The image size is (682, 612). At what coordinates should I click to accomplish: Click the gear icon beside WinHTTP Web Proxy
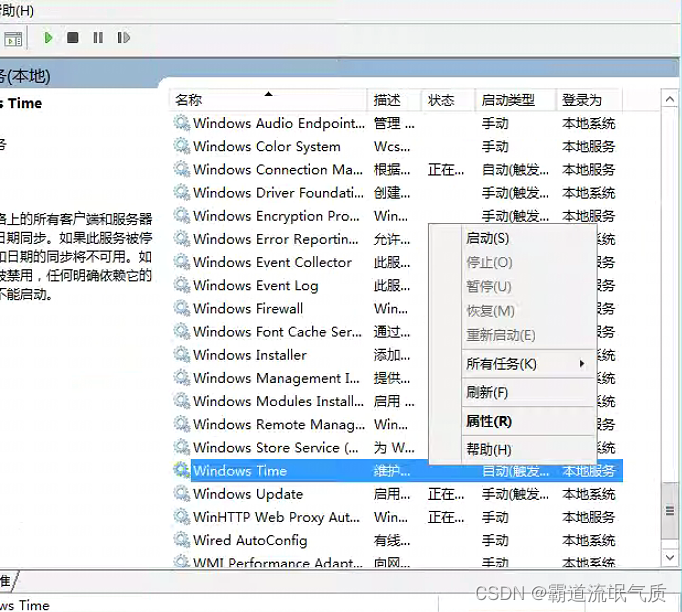(181, 517)
